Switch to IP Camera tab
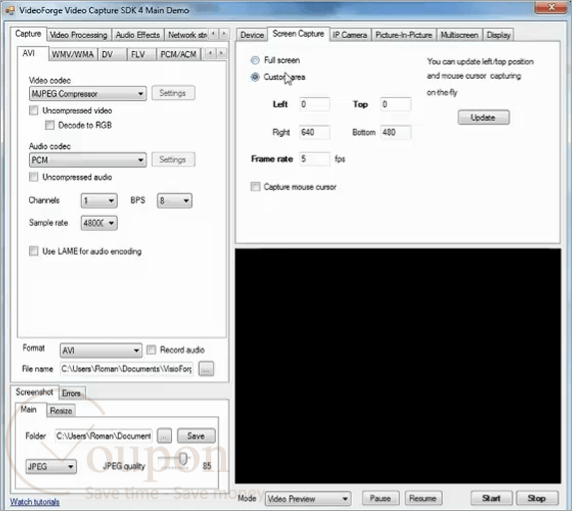The image size is (572, 511). pyautogui.click(x=350, y=35)
